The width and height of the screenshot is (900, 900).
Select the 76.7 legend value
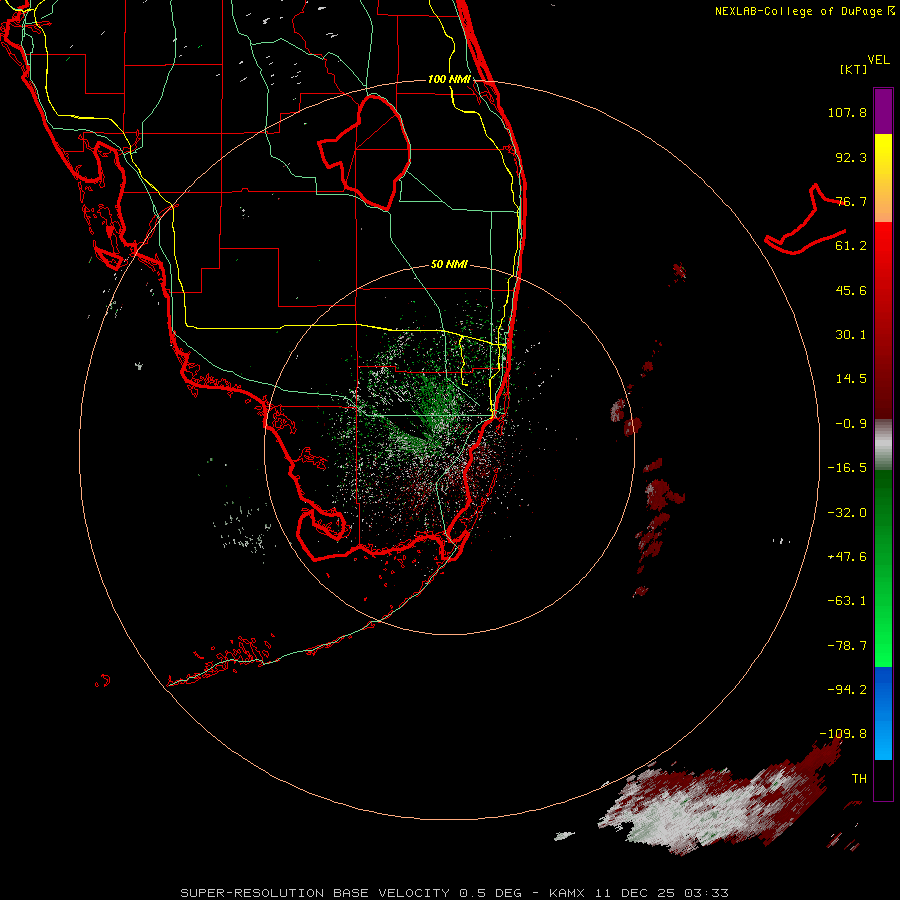pos(851,201)
